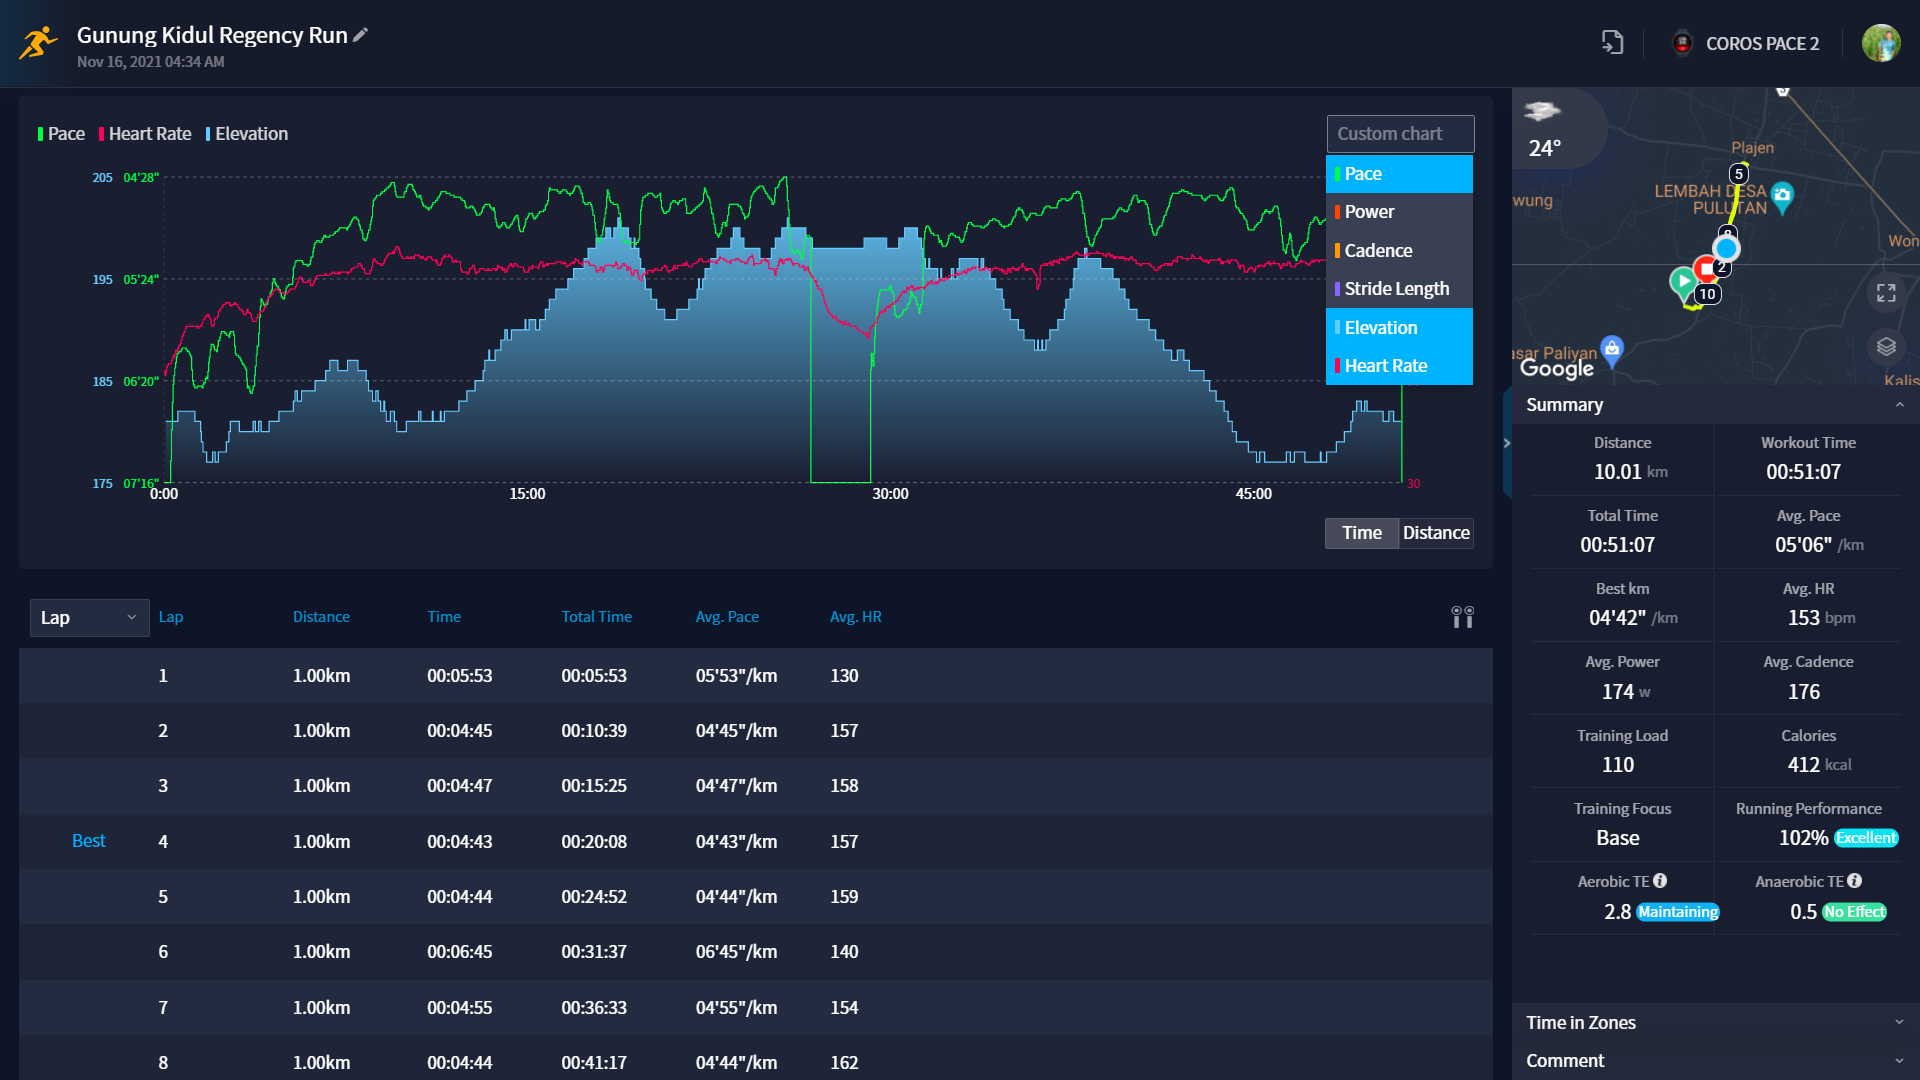Select the Time chart axis tab
This screenshot has height=1080, width=1920.
pyautogui.click(x=1361, y=533)
